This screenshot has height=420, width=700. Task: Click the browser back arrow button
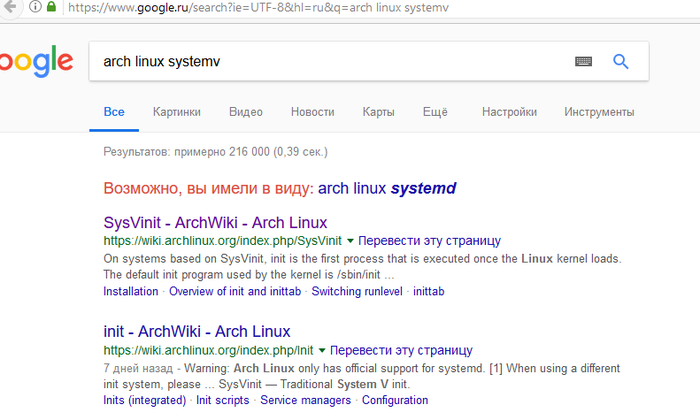[9, 7]
